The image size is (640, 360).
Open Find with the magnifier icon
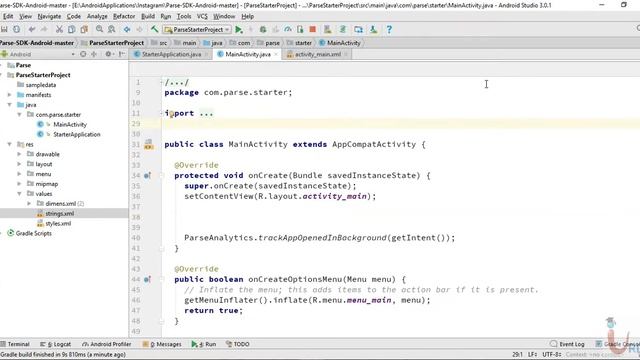tap(99, 29)
